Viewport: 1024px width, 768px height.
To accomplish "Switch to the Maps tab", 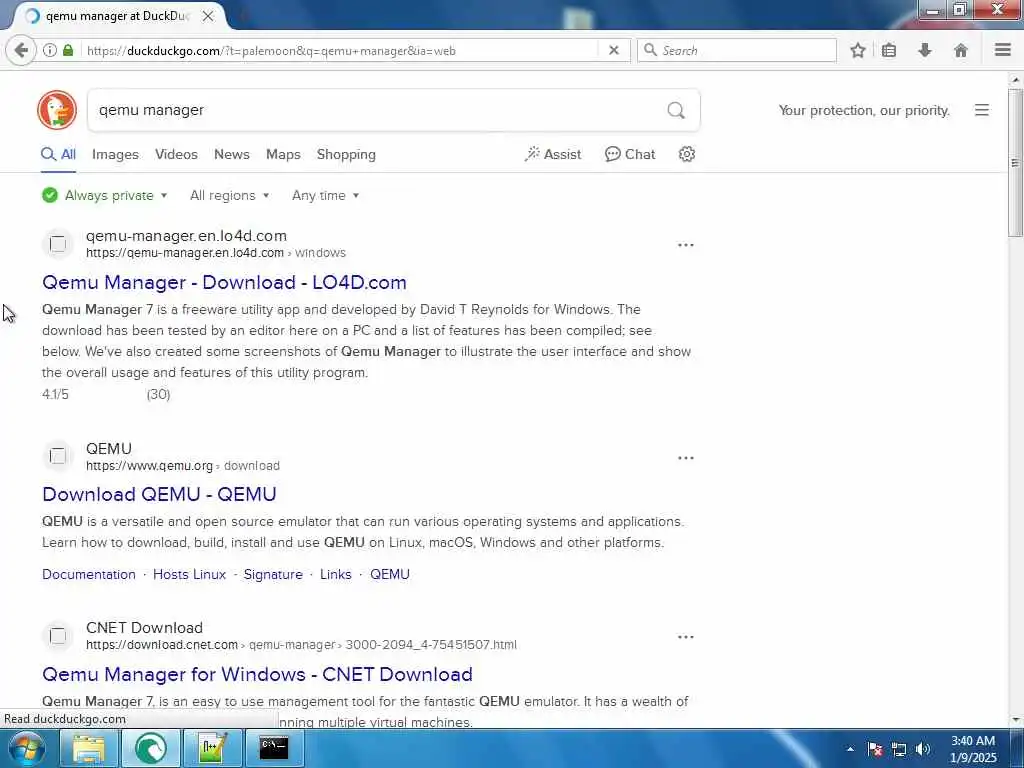I will [x=283, y=154].
